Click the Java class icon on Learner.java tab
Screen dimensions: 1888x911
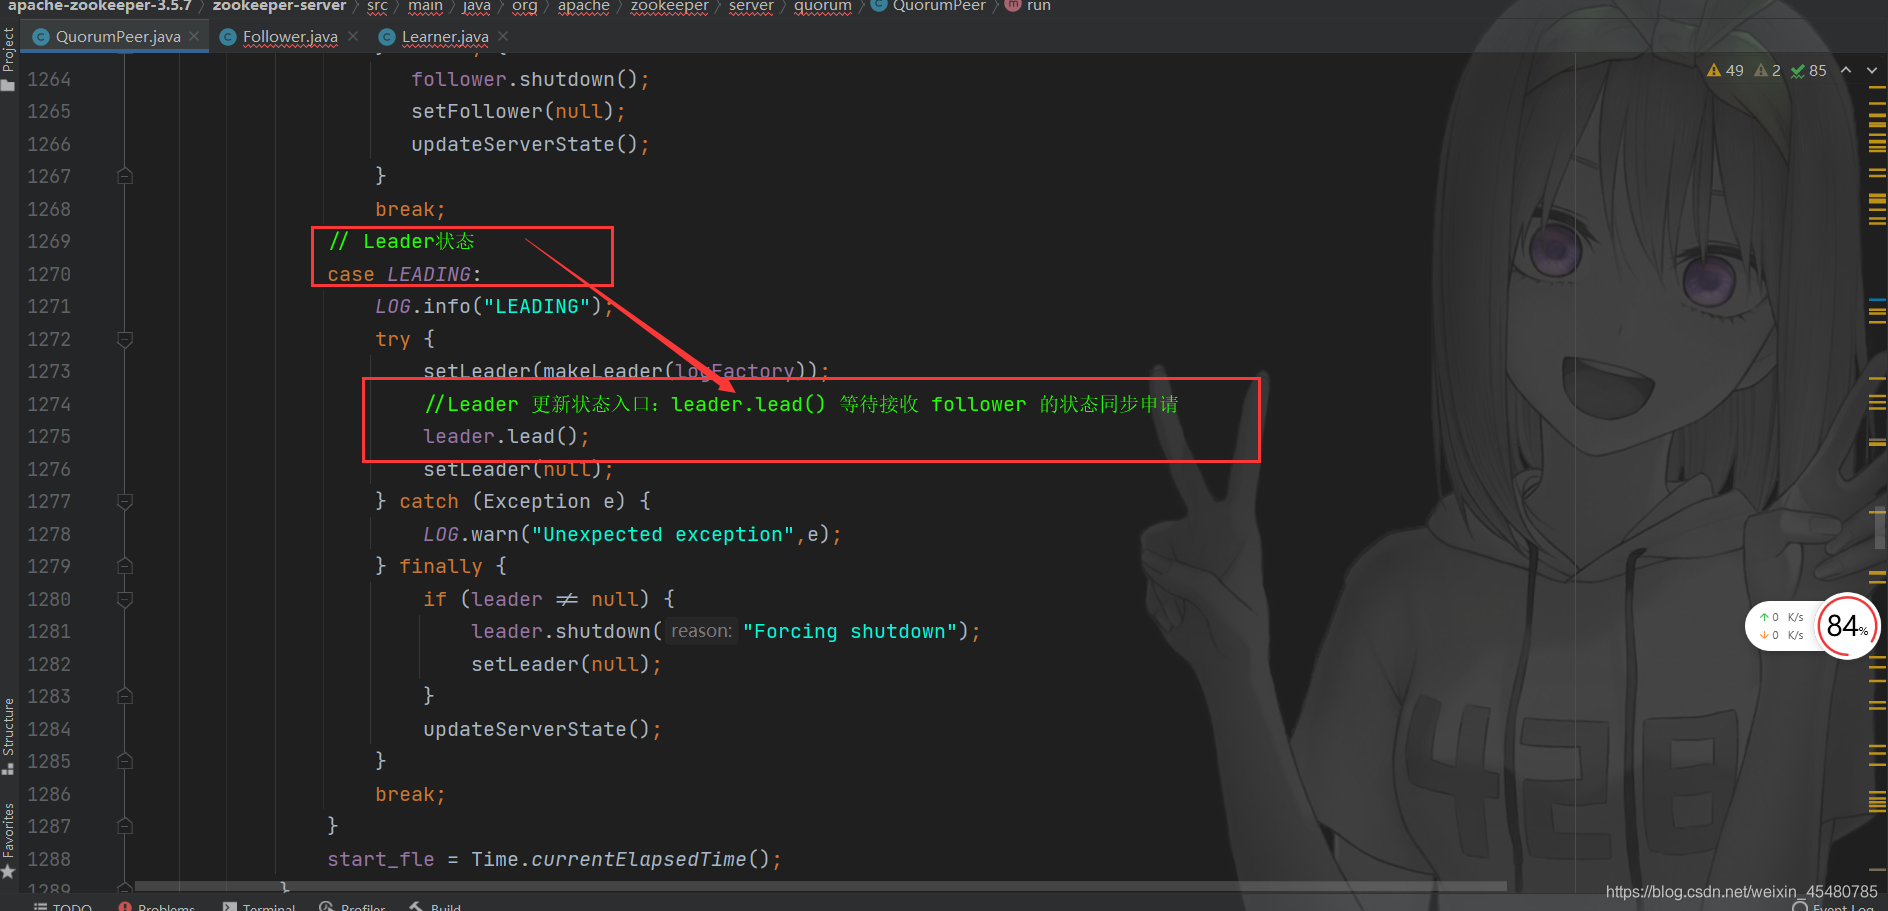[x=387, y=37]
